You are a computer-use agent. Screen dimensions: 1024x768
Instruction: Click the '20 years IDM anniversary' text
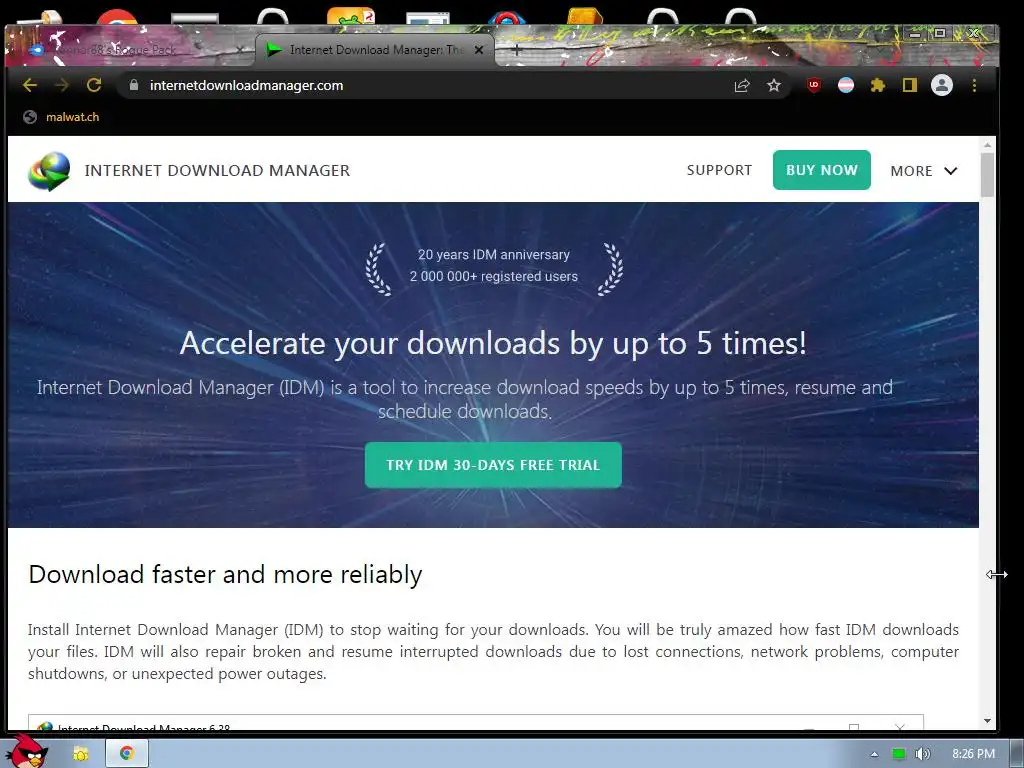point(494,255)
